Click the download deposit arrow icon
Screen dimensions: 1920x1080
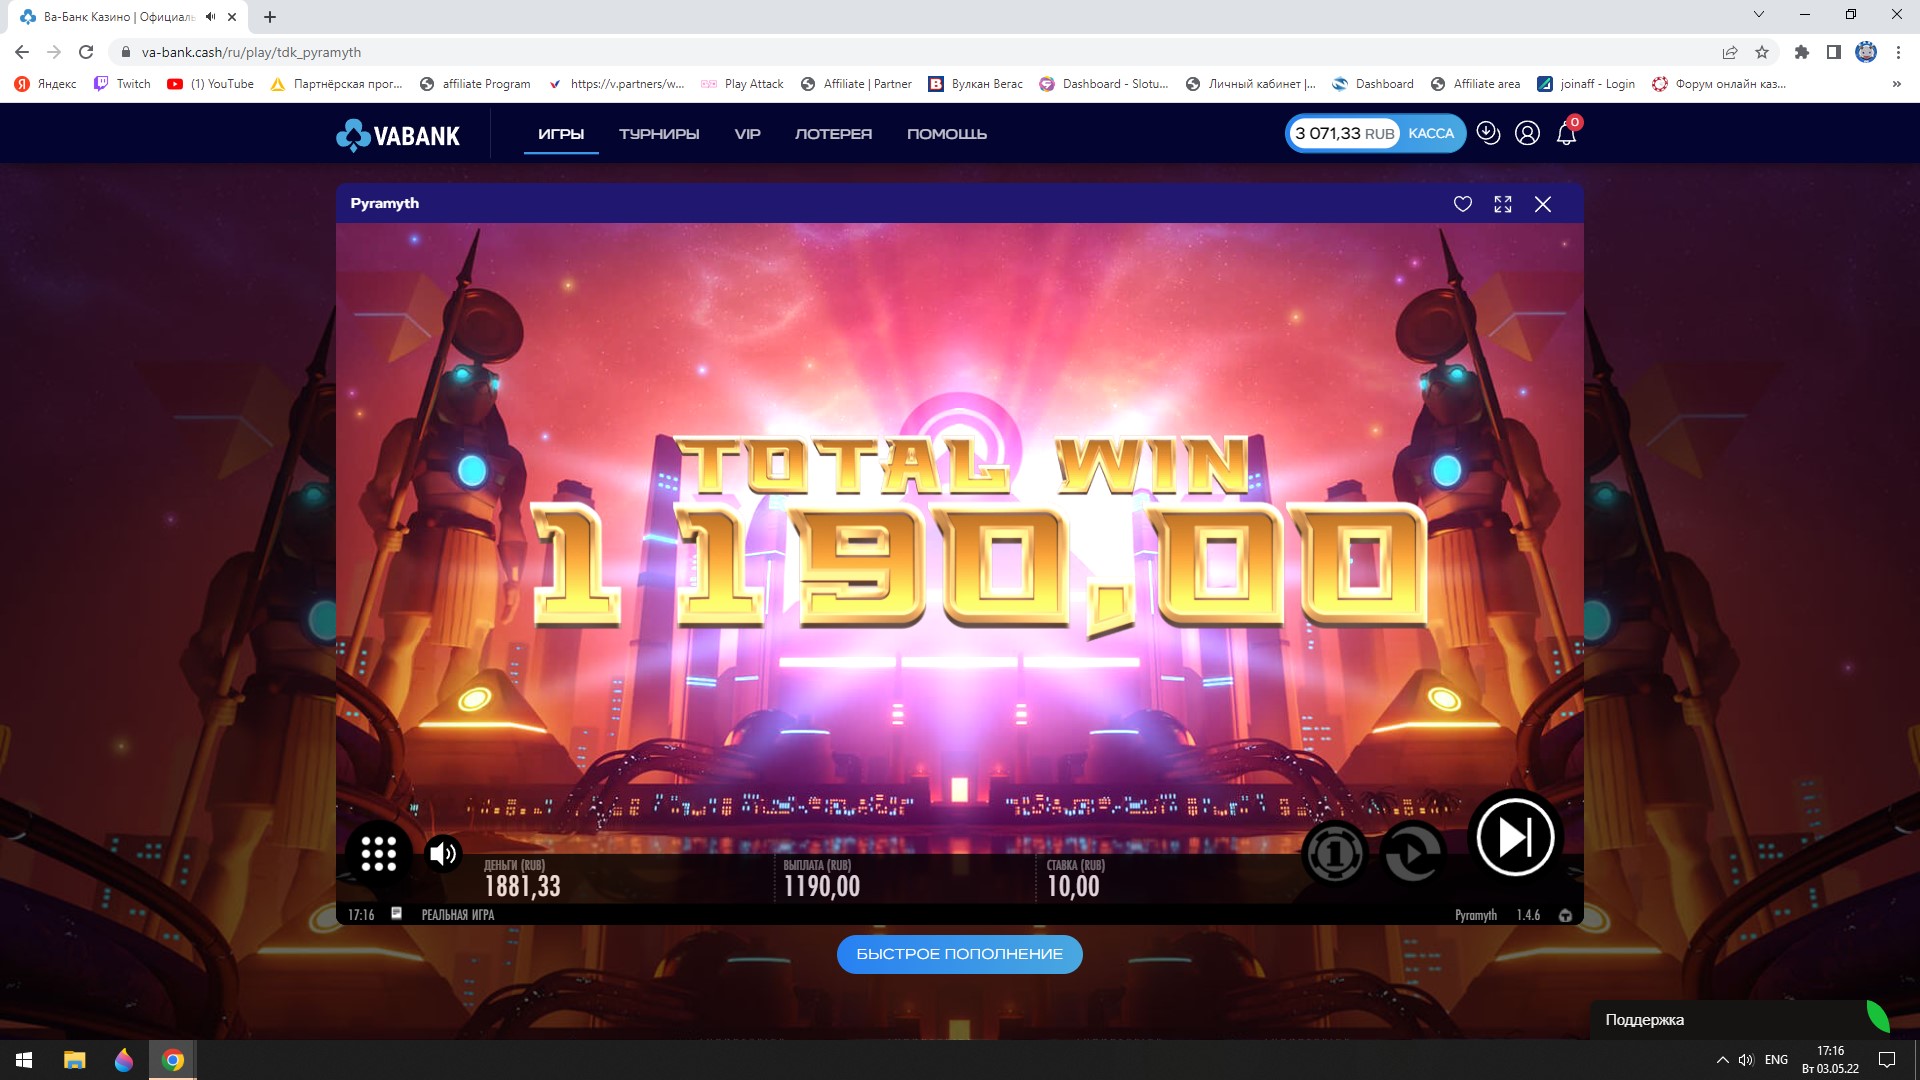(1488, 133)
